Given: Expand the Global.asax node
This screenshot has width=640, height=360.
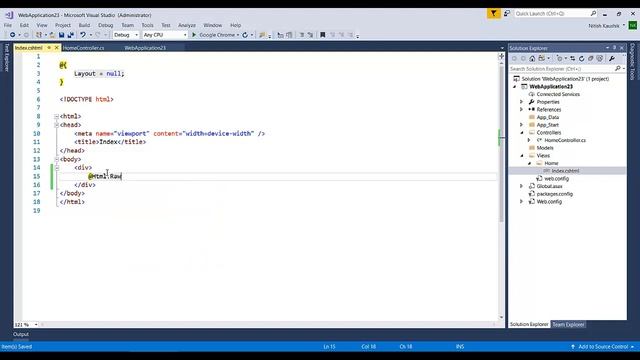Looking at the screenshot, I should 521,186.
